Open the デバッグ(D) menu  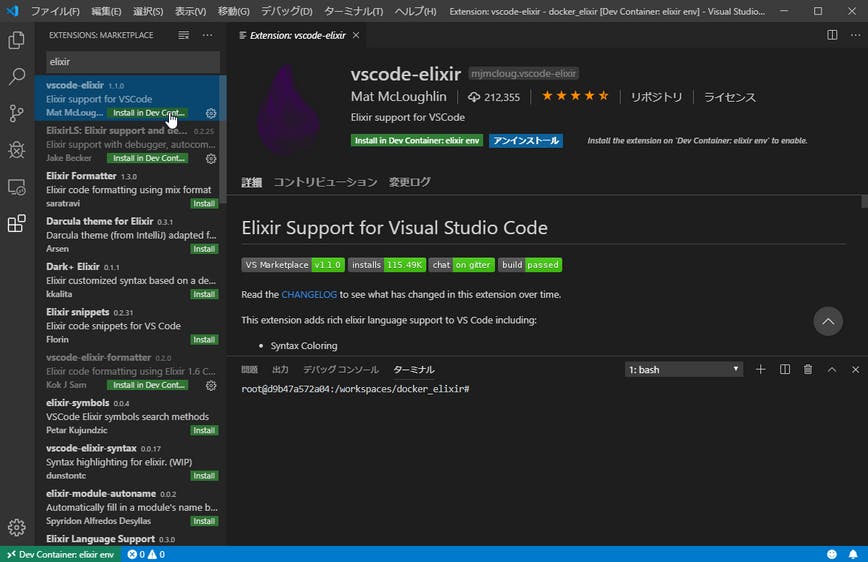point(286,11)
